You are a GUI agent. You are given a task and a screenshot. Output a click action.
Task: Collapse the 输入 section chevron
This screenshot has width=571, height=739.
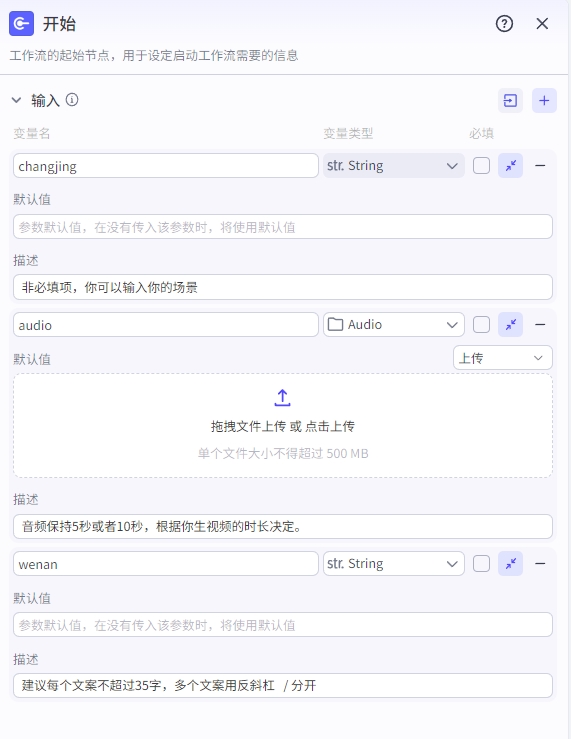click(16, 100)
